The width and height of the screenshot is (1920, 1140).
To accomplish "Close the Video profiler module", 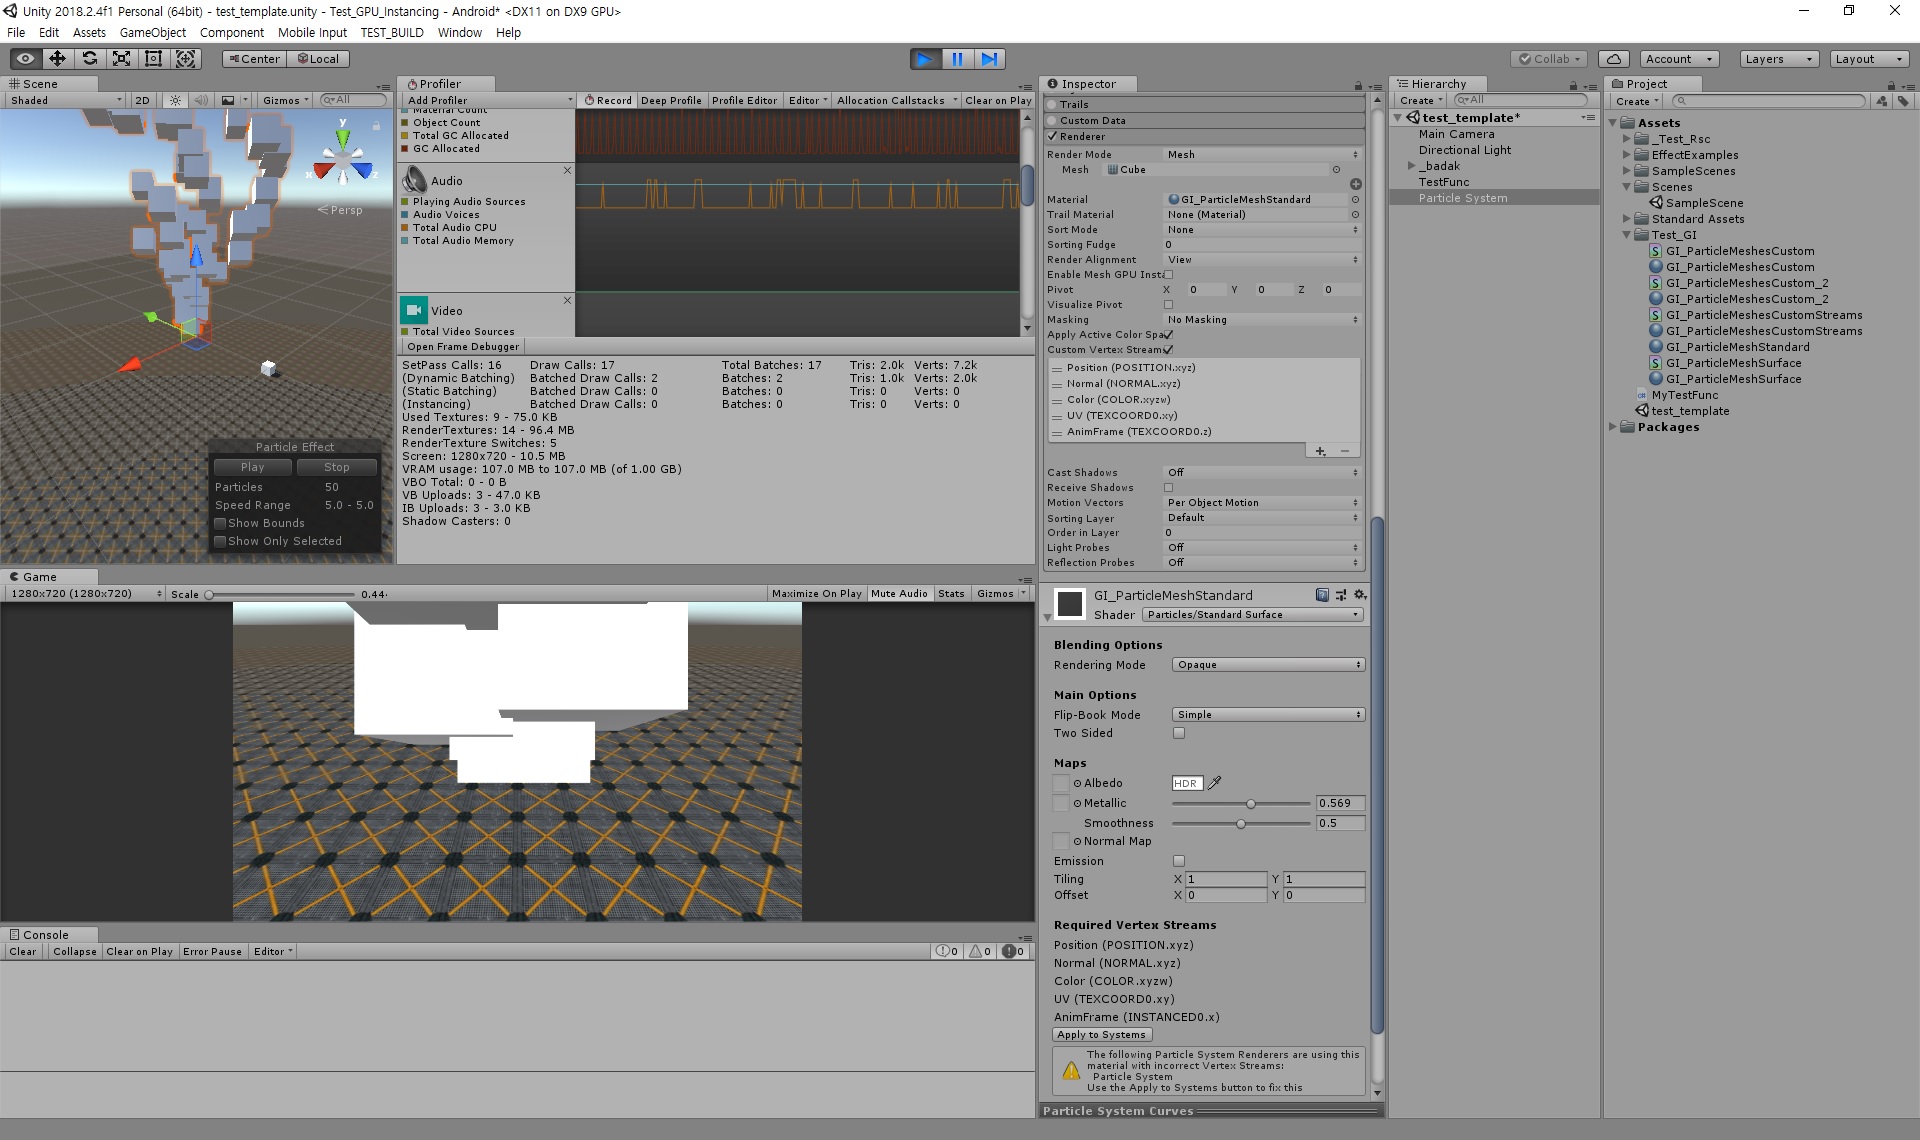I will point(567,300).
